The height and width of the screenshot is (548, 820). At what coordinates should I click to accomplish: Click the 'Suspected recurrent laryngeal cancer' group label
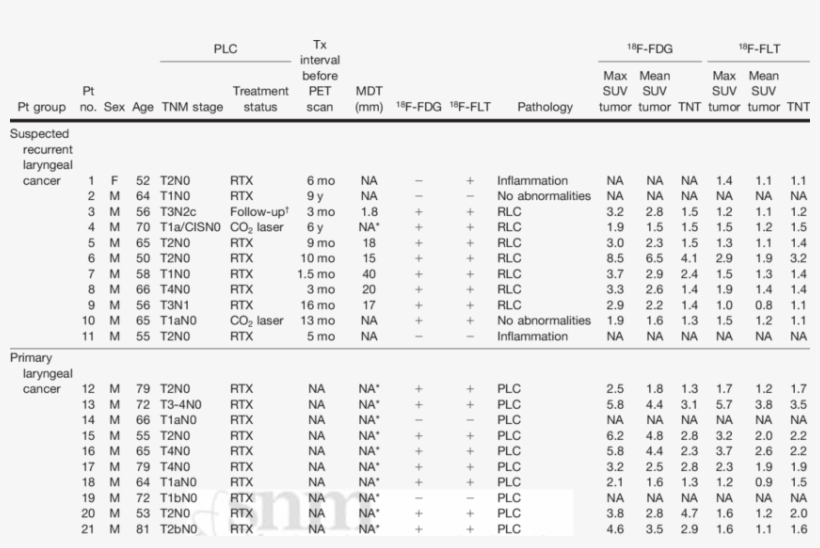(41, 157)
